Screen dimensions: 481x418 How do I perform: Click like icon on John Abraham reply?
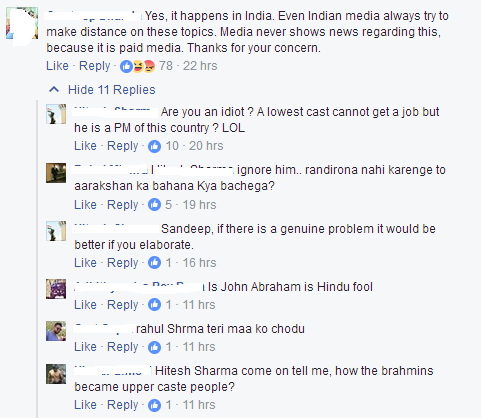point(154,305)
